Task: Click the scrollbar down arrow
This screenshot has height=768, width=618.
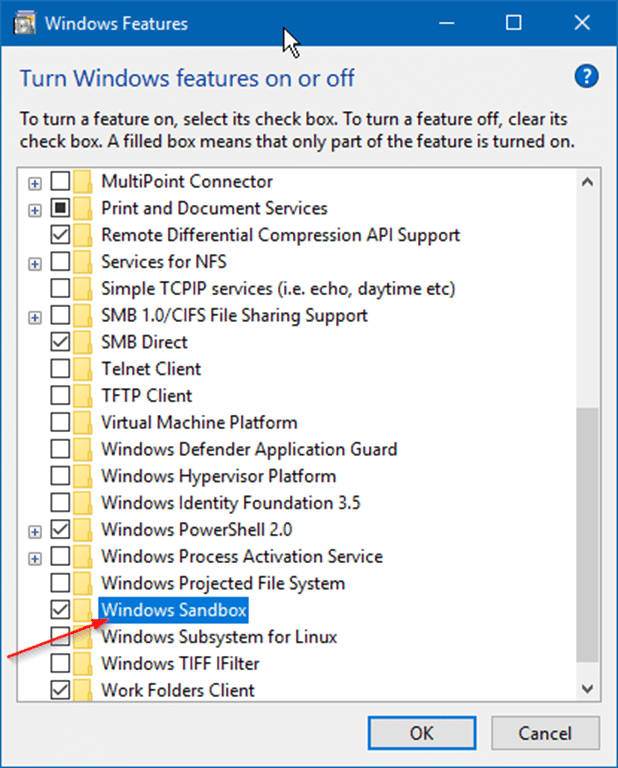Action: click(x=588, y=689)
